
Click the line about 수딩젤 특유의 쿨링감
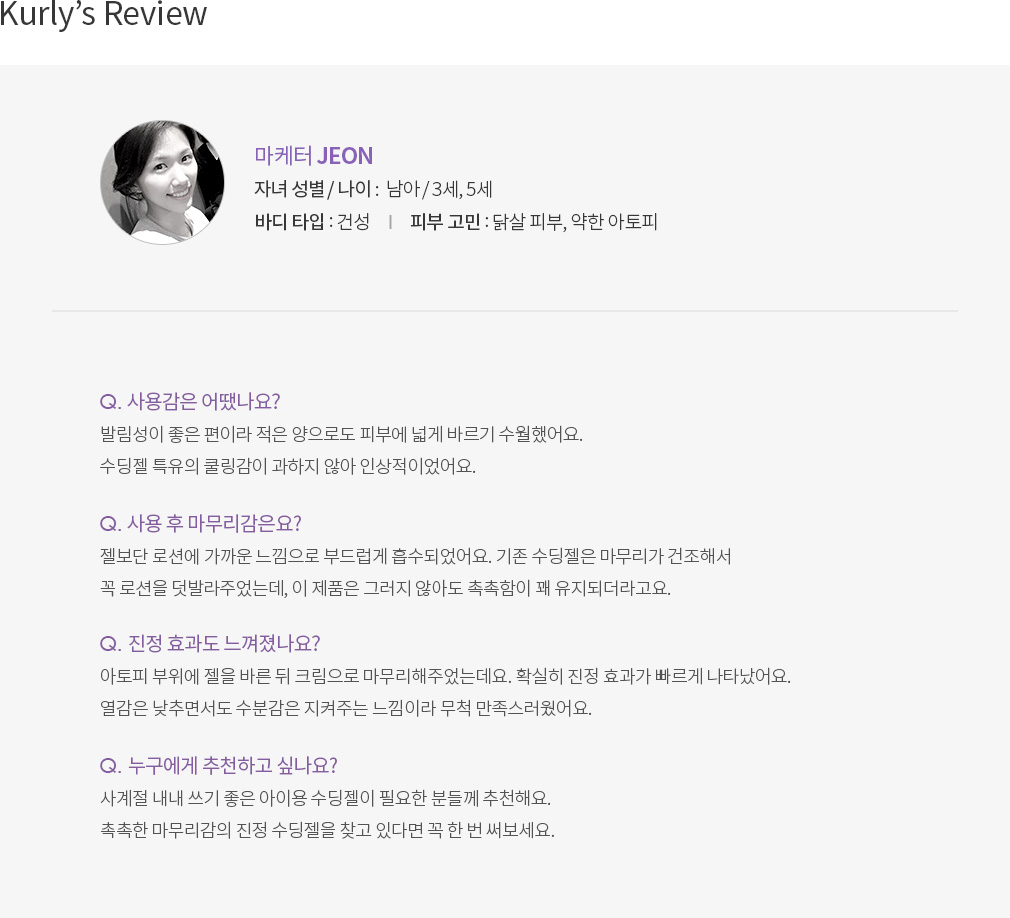288,466
